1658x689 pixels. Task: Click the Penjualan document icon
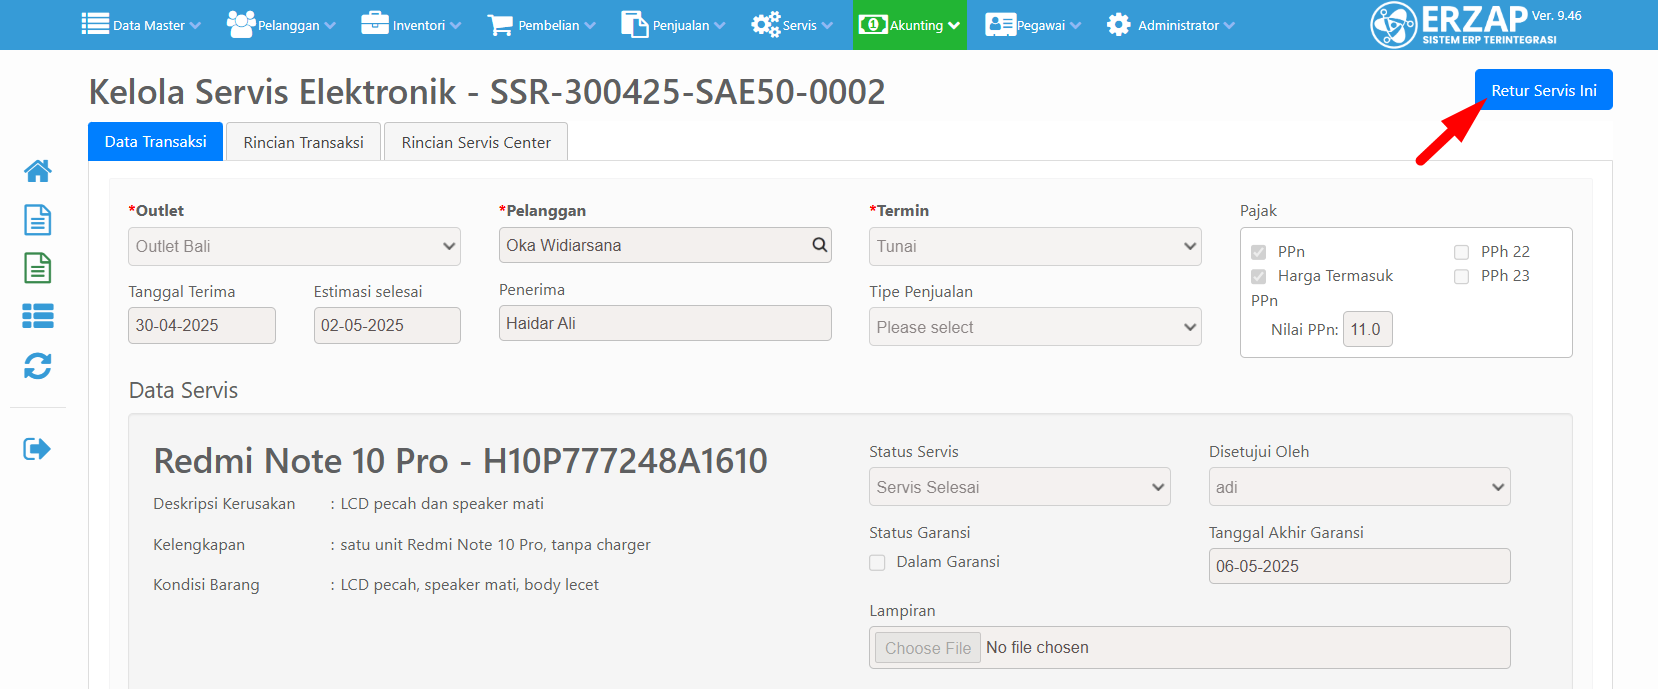click(x=635, y=24)
